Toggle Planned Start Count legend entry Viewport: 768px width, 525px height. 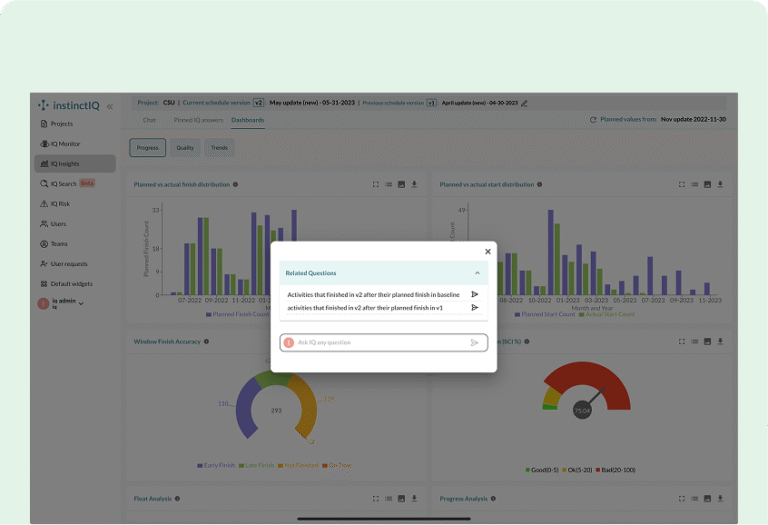coord(545,314)
